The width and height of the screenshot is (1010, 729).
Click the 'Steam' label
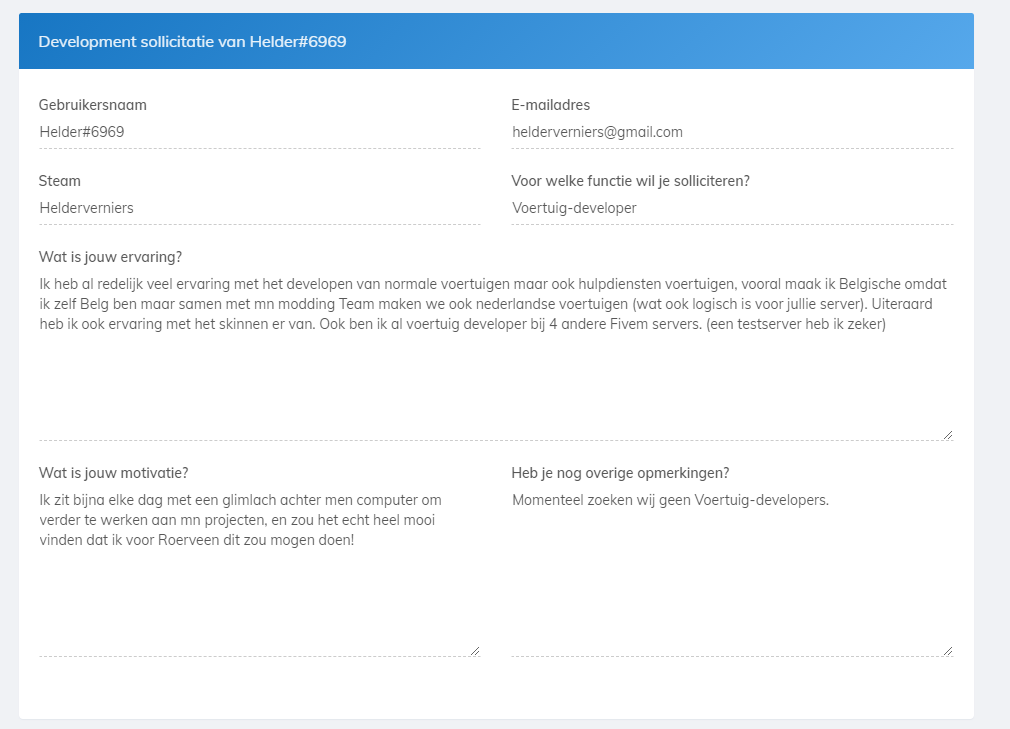[x=60, y=181]
